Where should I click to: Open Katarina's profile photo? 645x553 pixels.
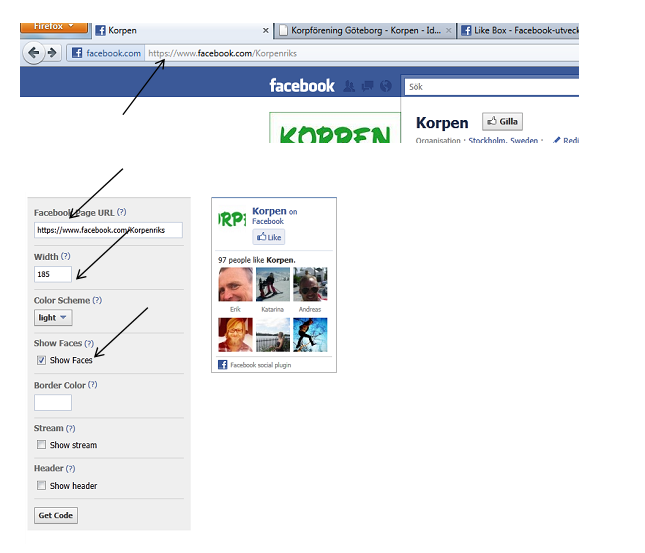pos(273,284)
